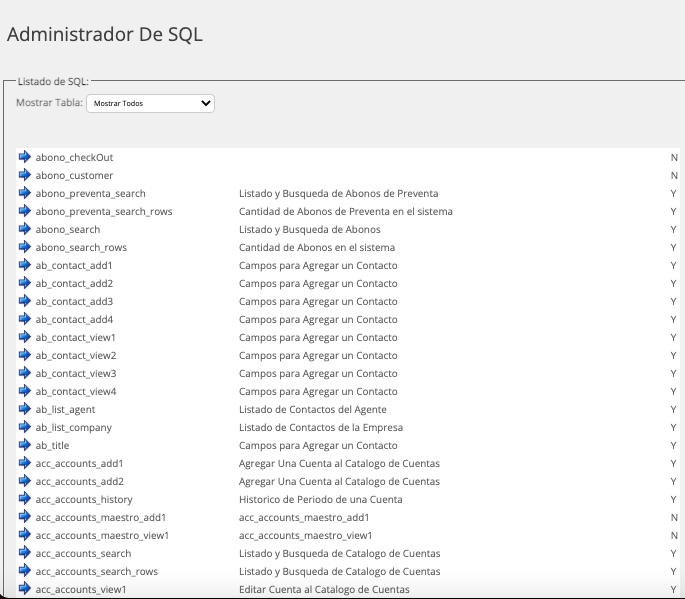Viewport: 685px width, 599px height.
Task: Click the acc_accounts_maestro_view1 description text
Action: 305,536
